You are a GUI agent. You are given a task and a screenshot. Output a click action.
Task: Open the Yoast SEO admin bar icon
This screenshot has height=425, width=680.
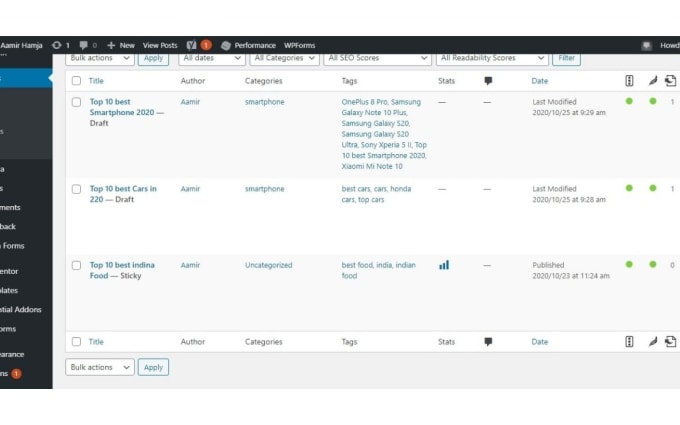click(x=191, y=45)
